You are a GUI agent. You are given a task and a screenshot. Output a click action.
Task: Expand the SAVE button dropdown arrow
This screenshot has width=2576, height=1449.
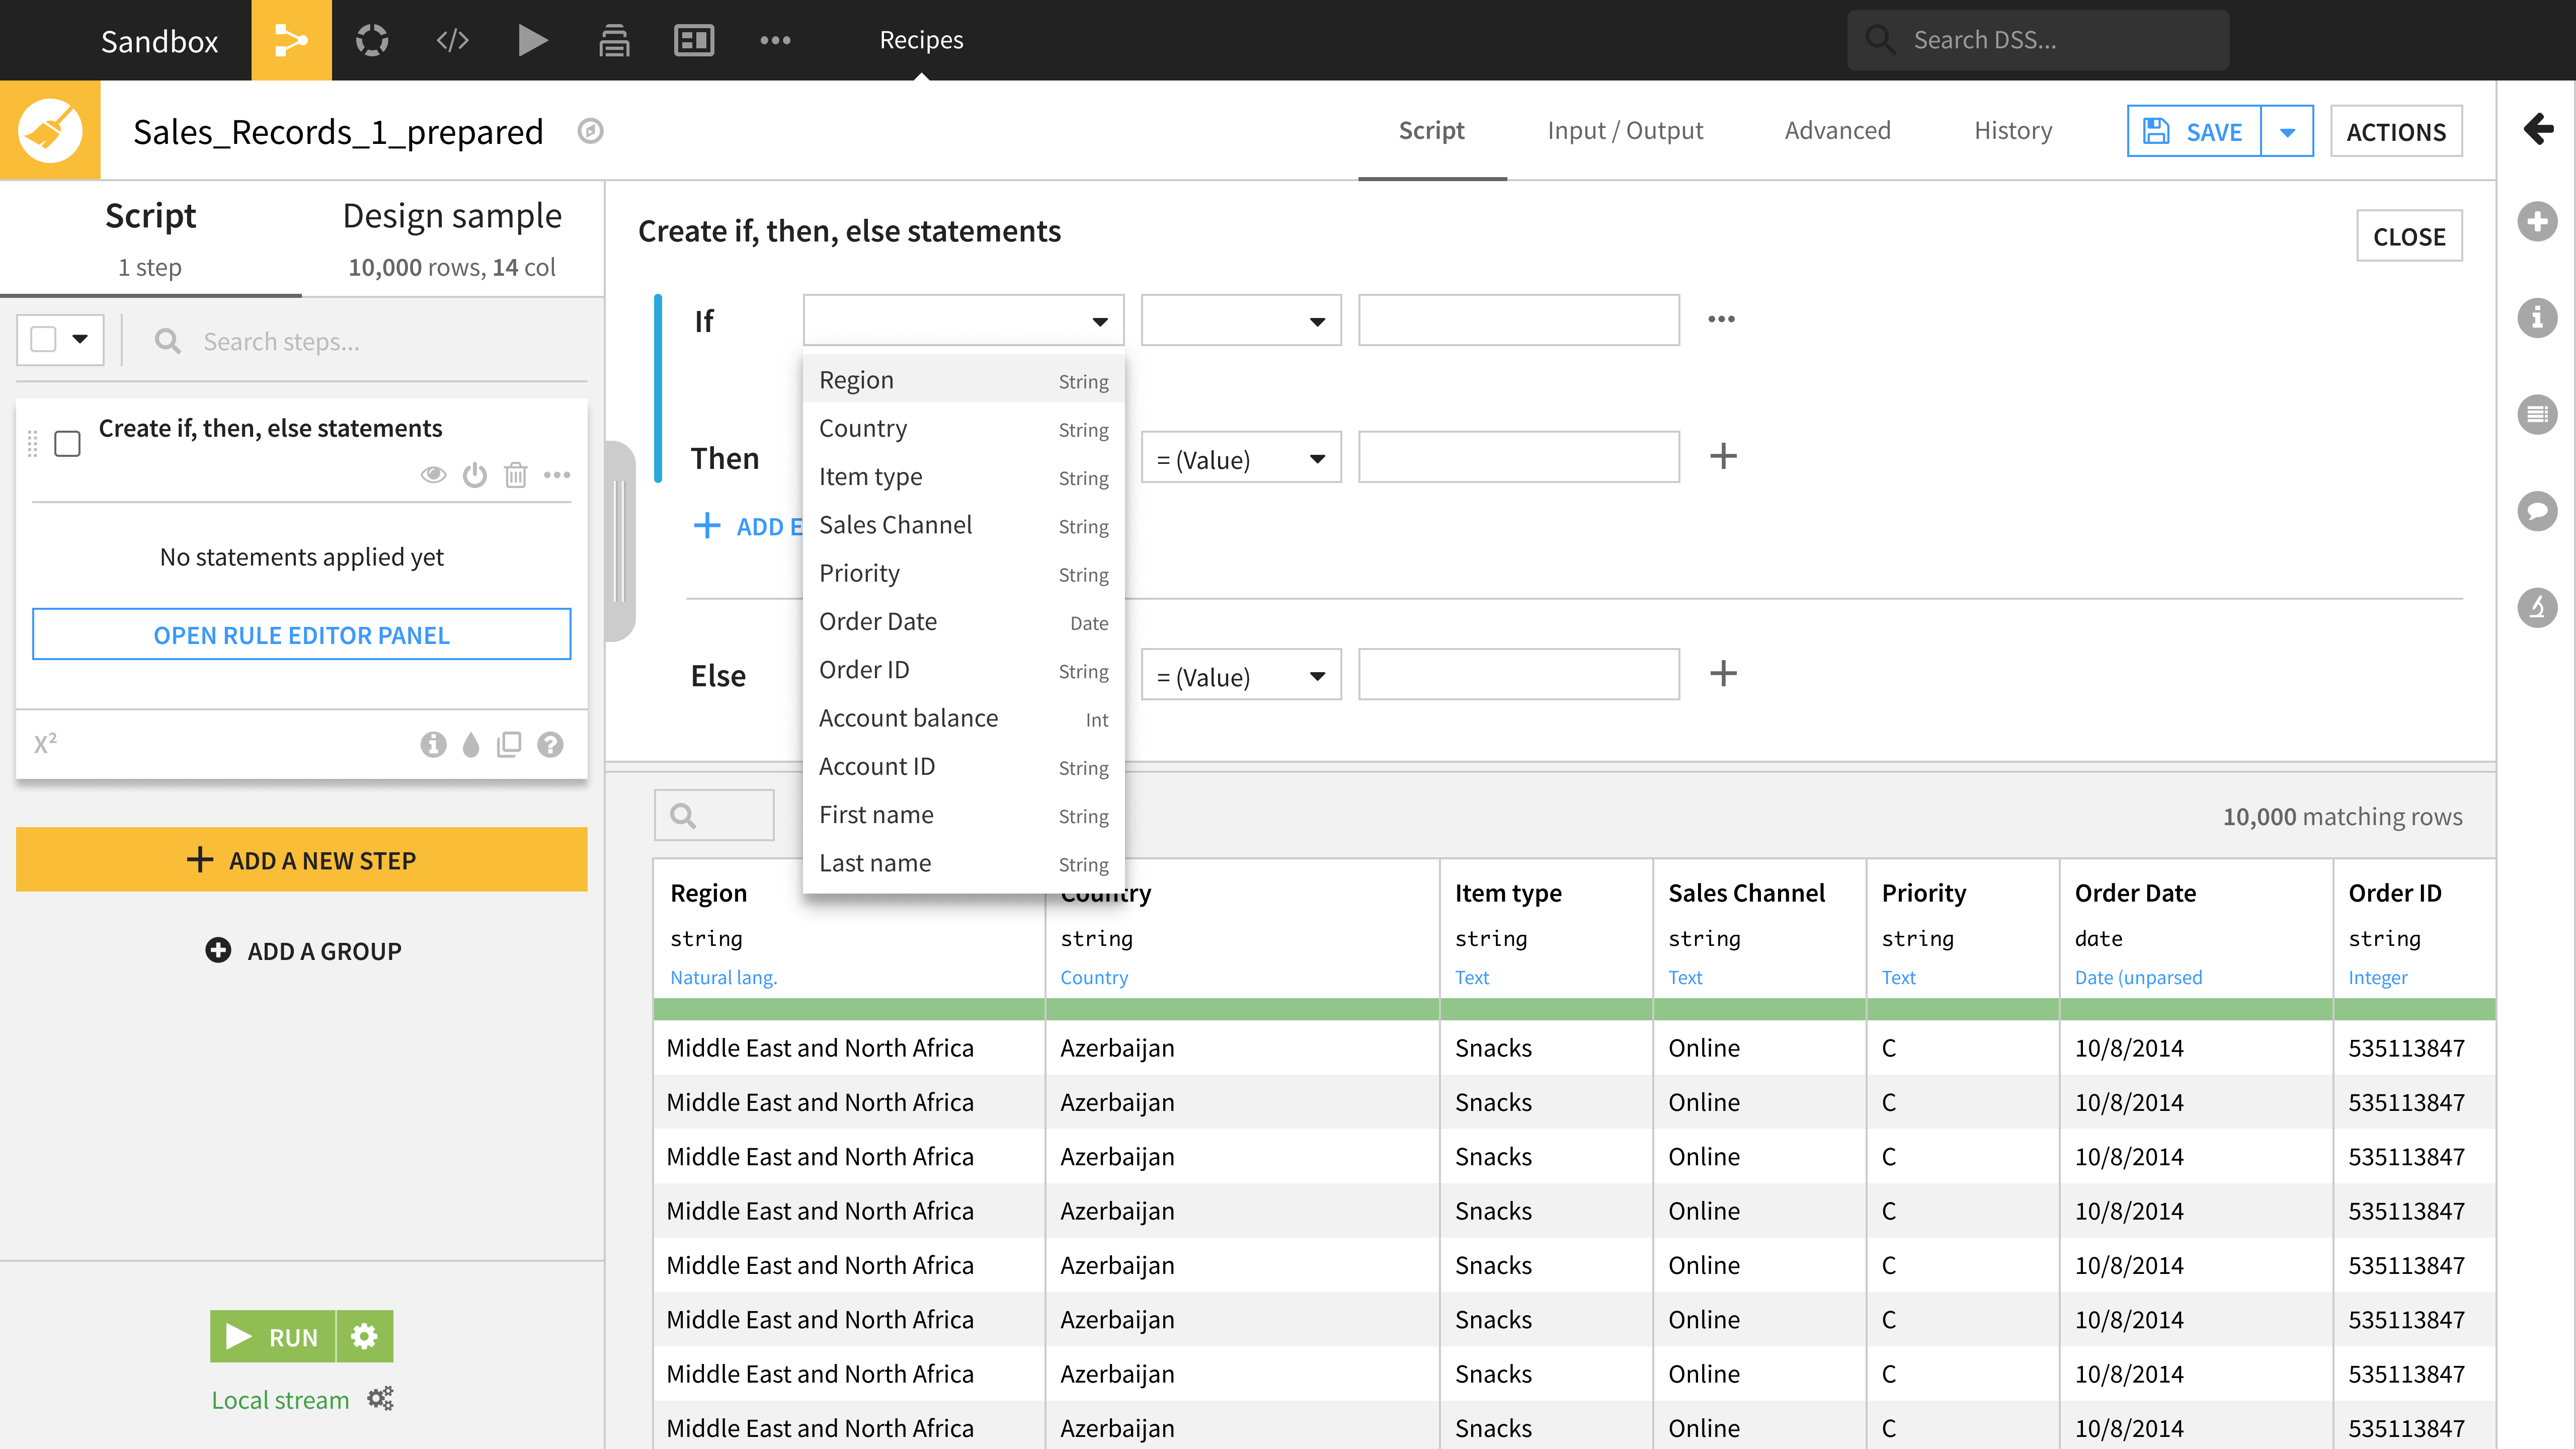pos(2287,131)
